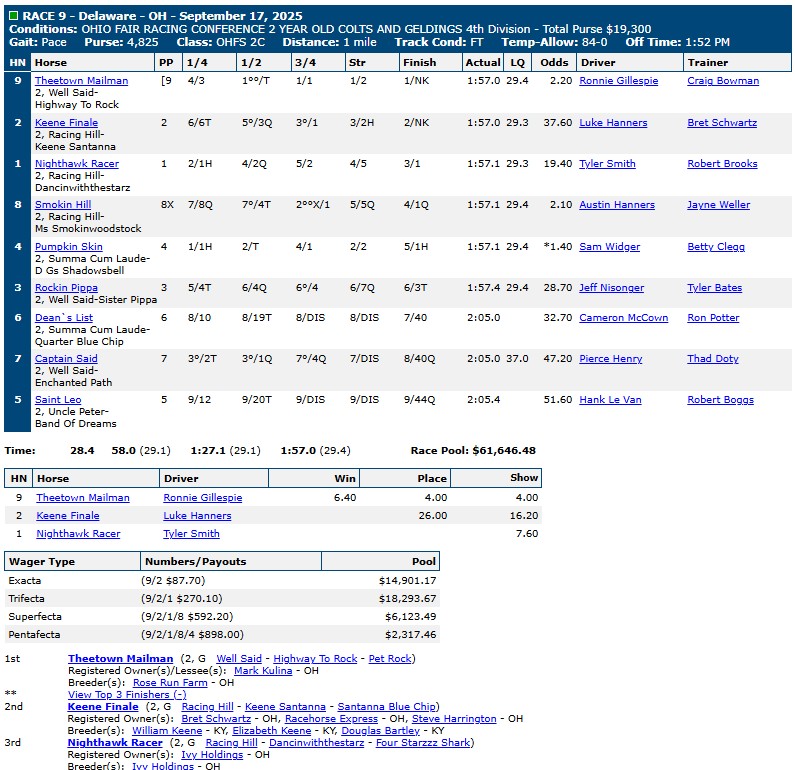Click Tyler Smith in the payouts table

(x=191, y=534)
